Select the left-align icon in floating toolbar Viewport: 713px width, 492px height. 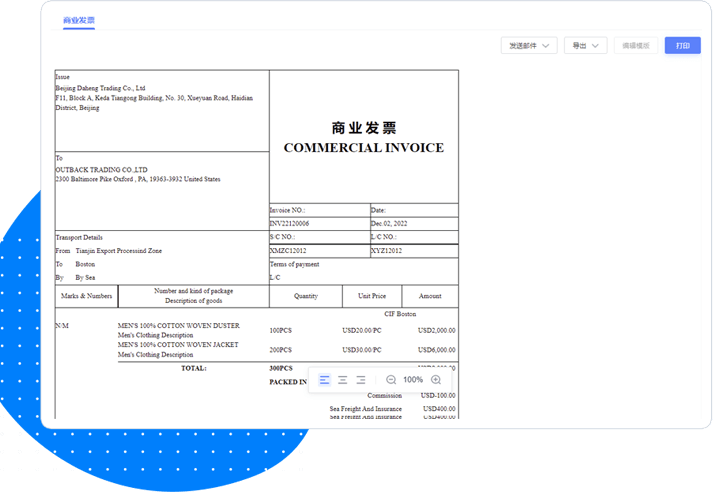(325, 380)
